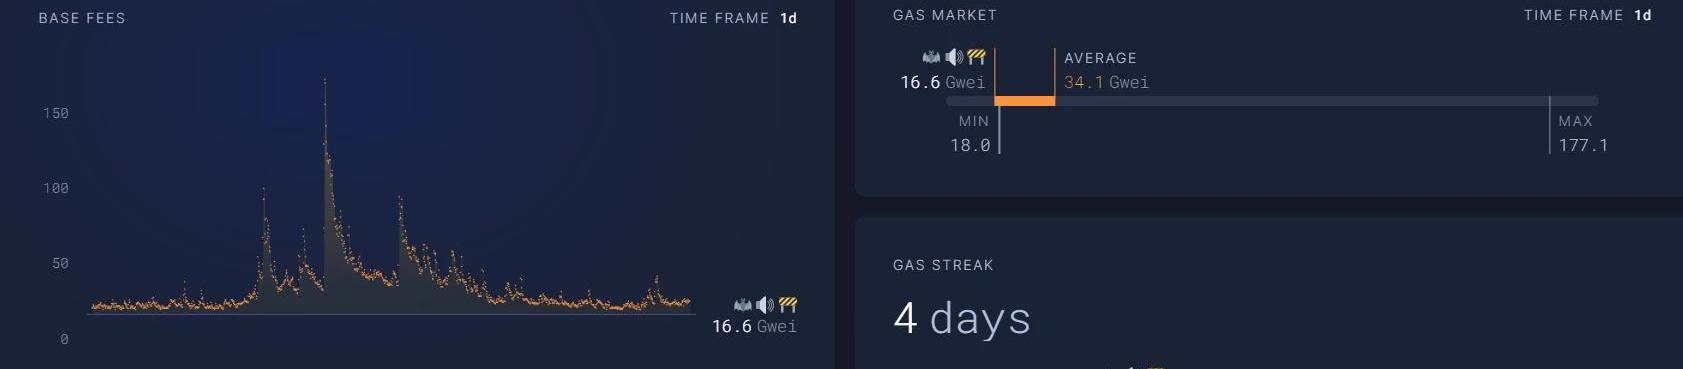Viewport: 1683px width, 369px height.
Task: Click the GAS MARKET heading
Action: pyautogui.click(x=945, y=15)
